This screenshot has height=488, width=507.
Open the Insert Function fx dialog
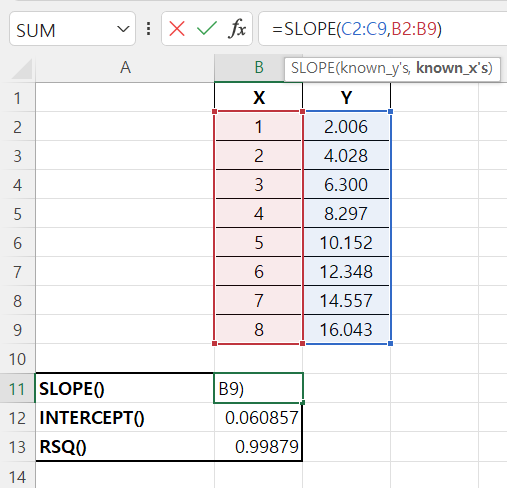click(237, 29)
